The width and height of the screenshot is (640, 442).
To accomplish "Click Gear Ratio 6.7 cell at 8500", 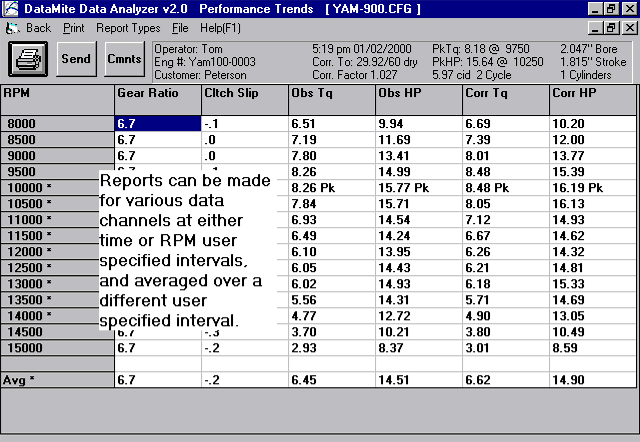I will tap(158, 140).
